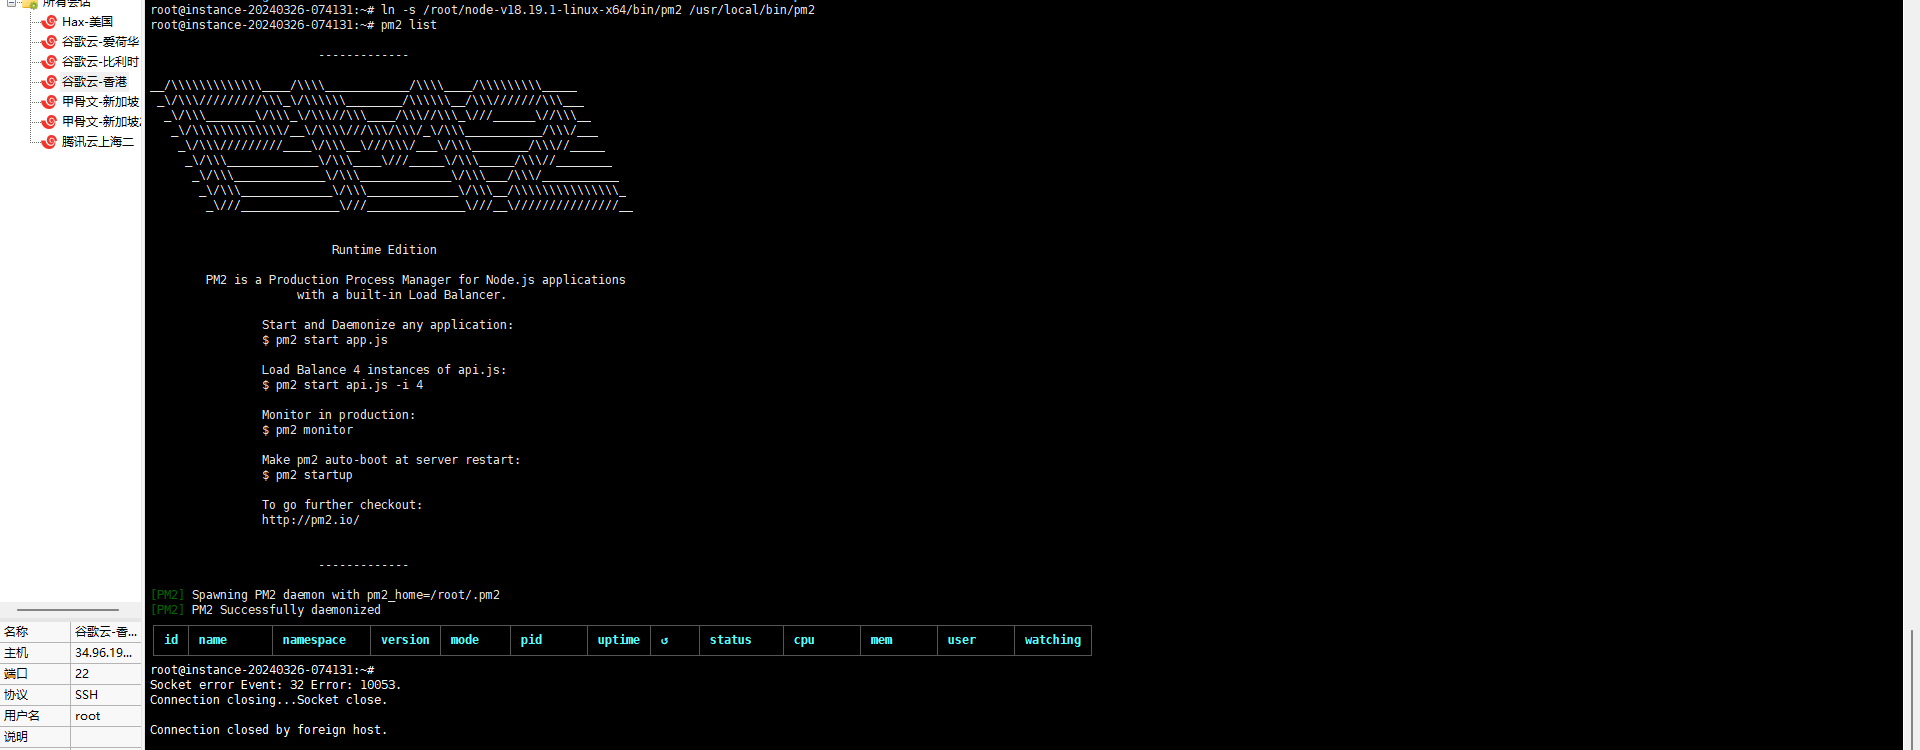Click the 谷歌云-香港 session icon

click(x=48, y=82)
